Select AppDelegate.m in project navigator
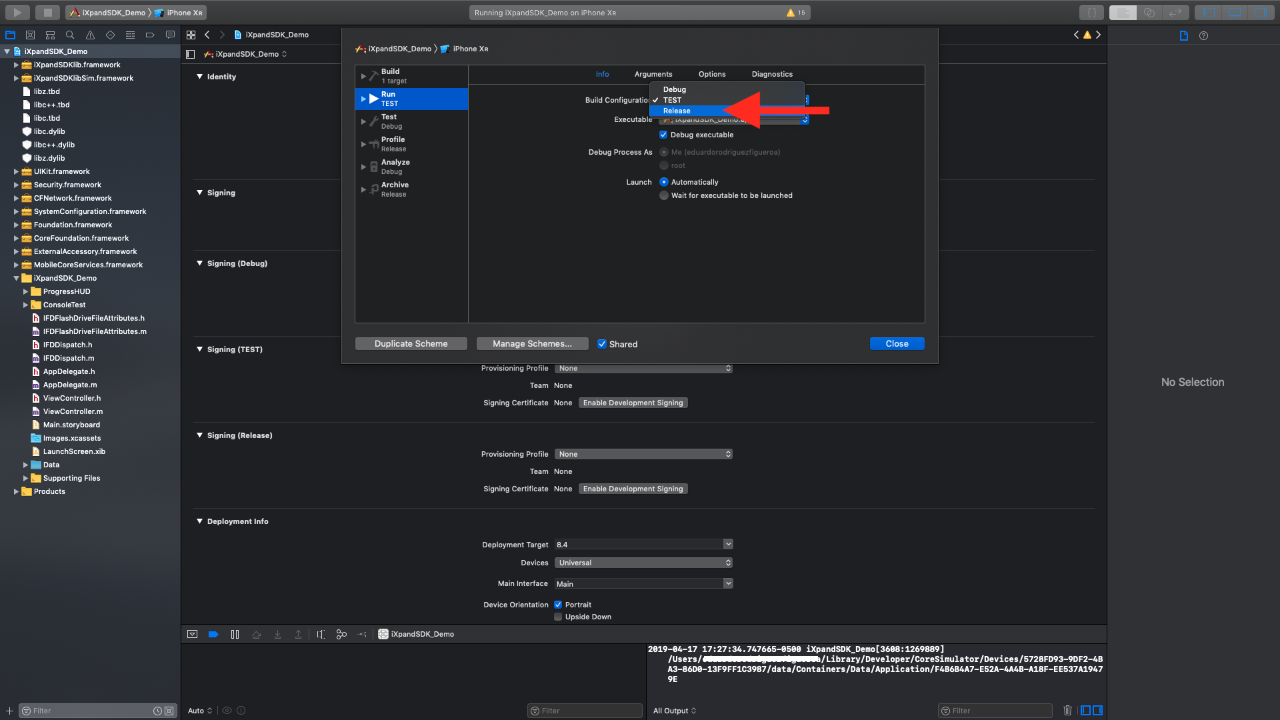The height and width of the screenshot is (720, 1280). (x=70, y=384)
